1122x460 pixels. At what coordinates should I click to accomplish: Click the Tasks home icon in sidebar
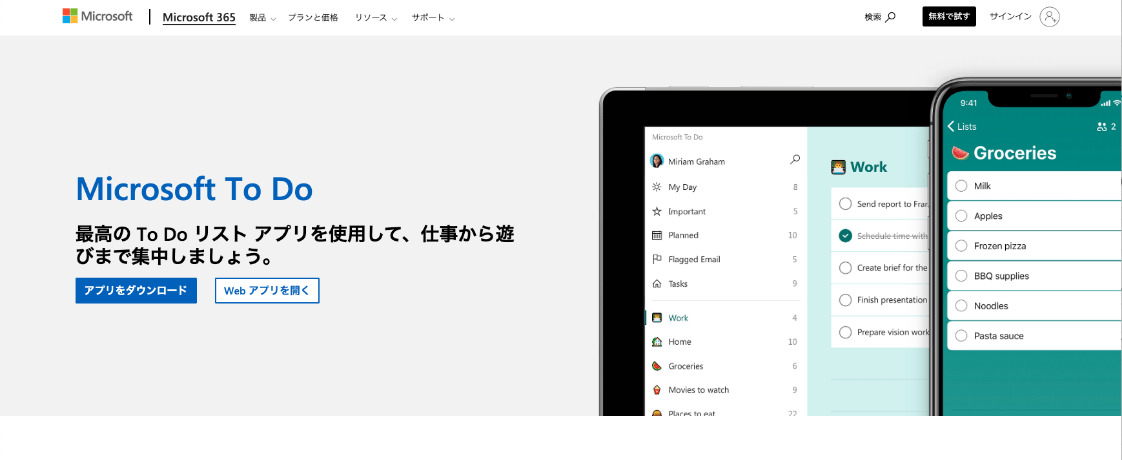(657, 284)
